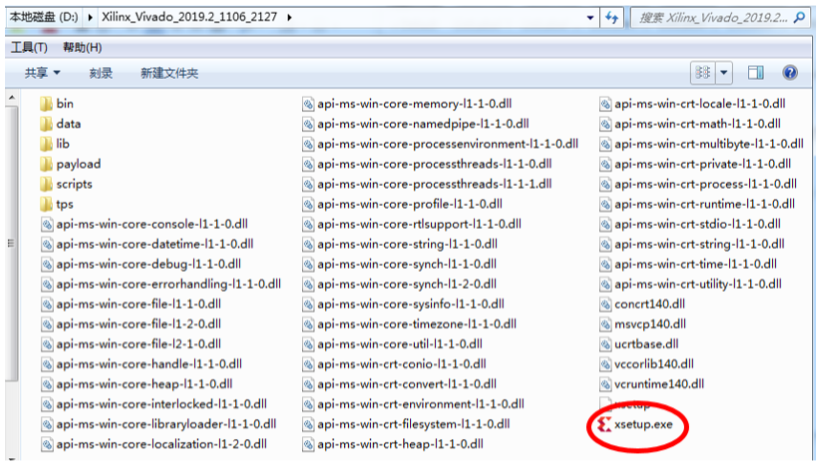
Task: Open the bin folder icon
Action: coord(46,104)
